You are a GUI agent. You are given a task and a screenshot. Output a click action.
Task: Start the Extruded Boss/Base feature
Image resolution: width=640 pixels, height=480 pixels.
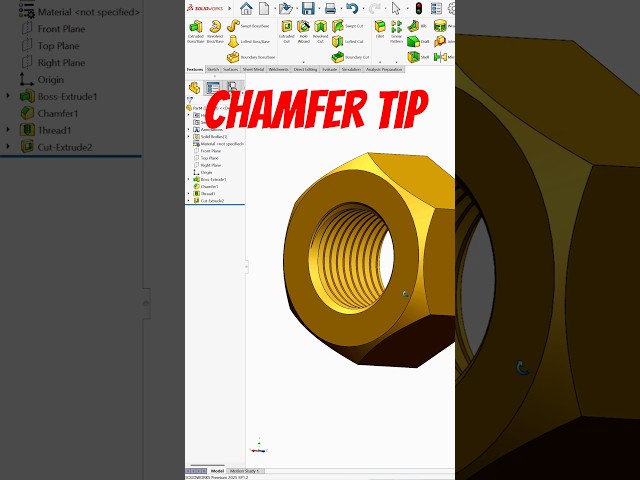pyautogui.click(x=196, y=32)
